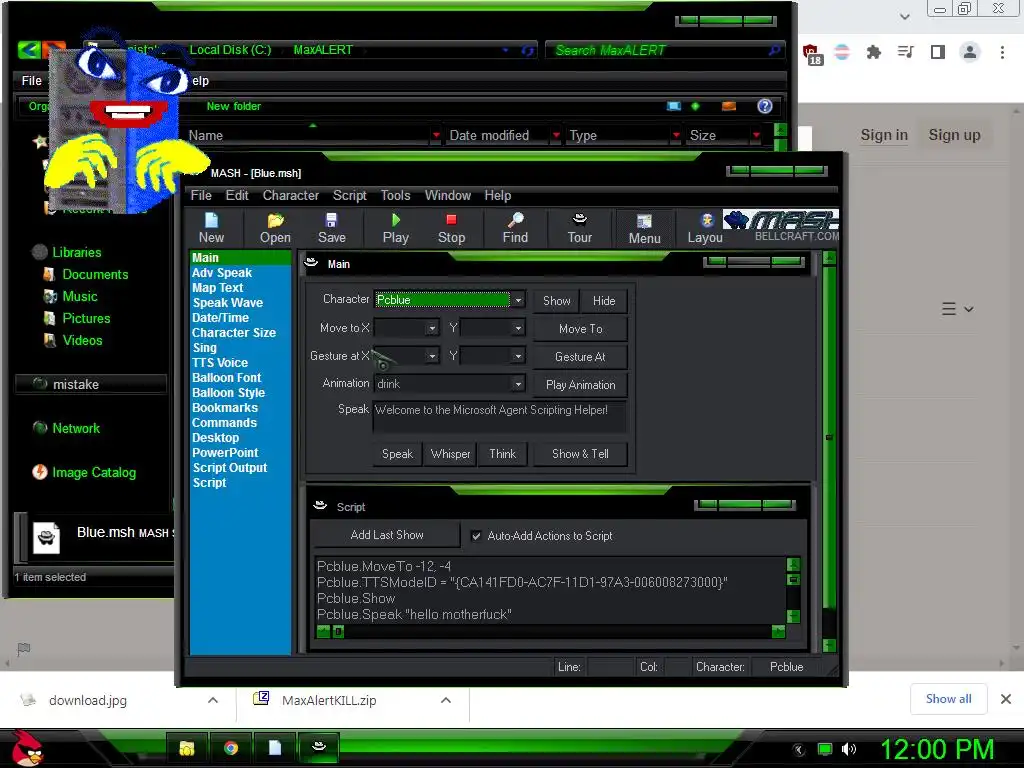
Task: Click the red extension badge icon showing 18
Action: [x=812, y=54]
